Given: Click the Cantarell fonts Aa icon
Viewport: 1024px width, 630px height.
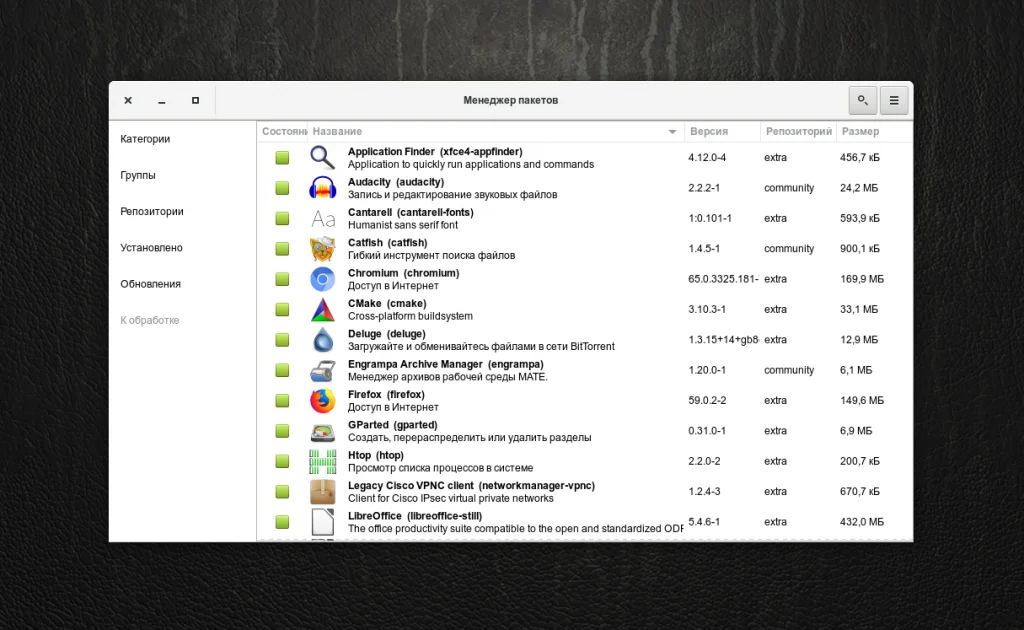Looking at the screenshot, I should pos(323,218).
